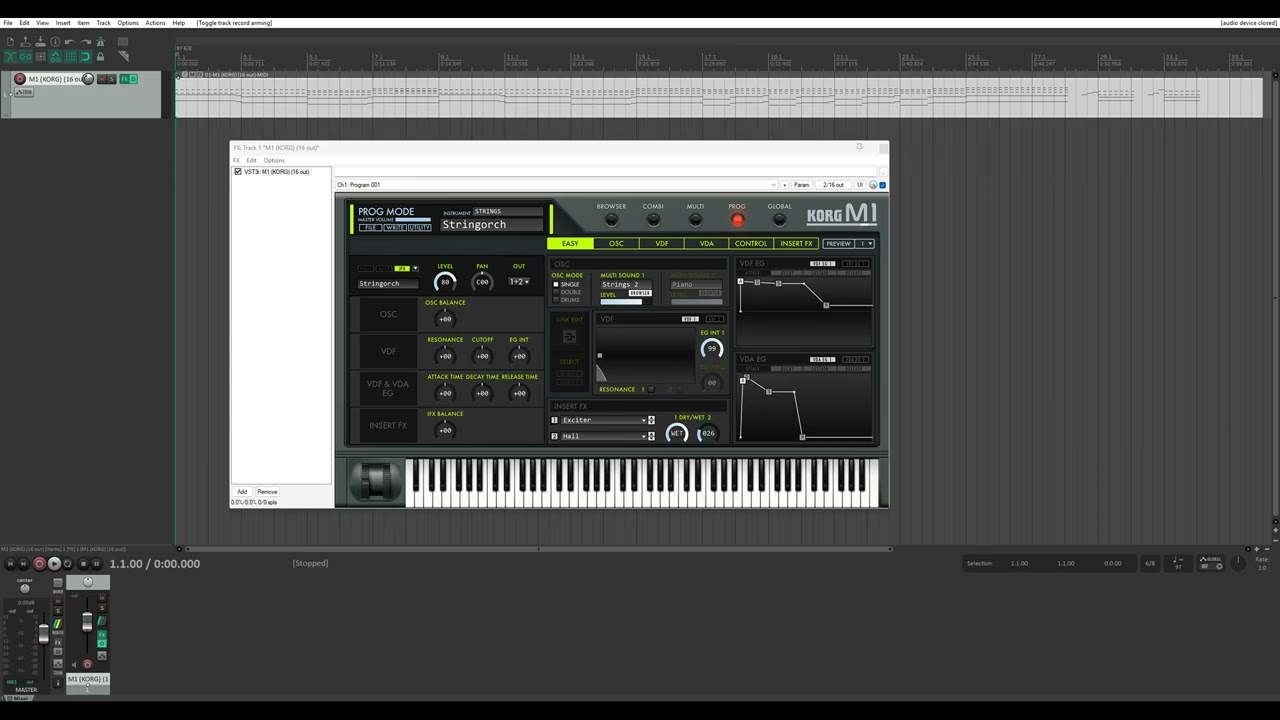Image resolution: width=1280 pixels, height=720 pixels.
Task: Solo M1 (KORG) track in track panel
Action: point(111,79)
